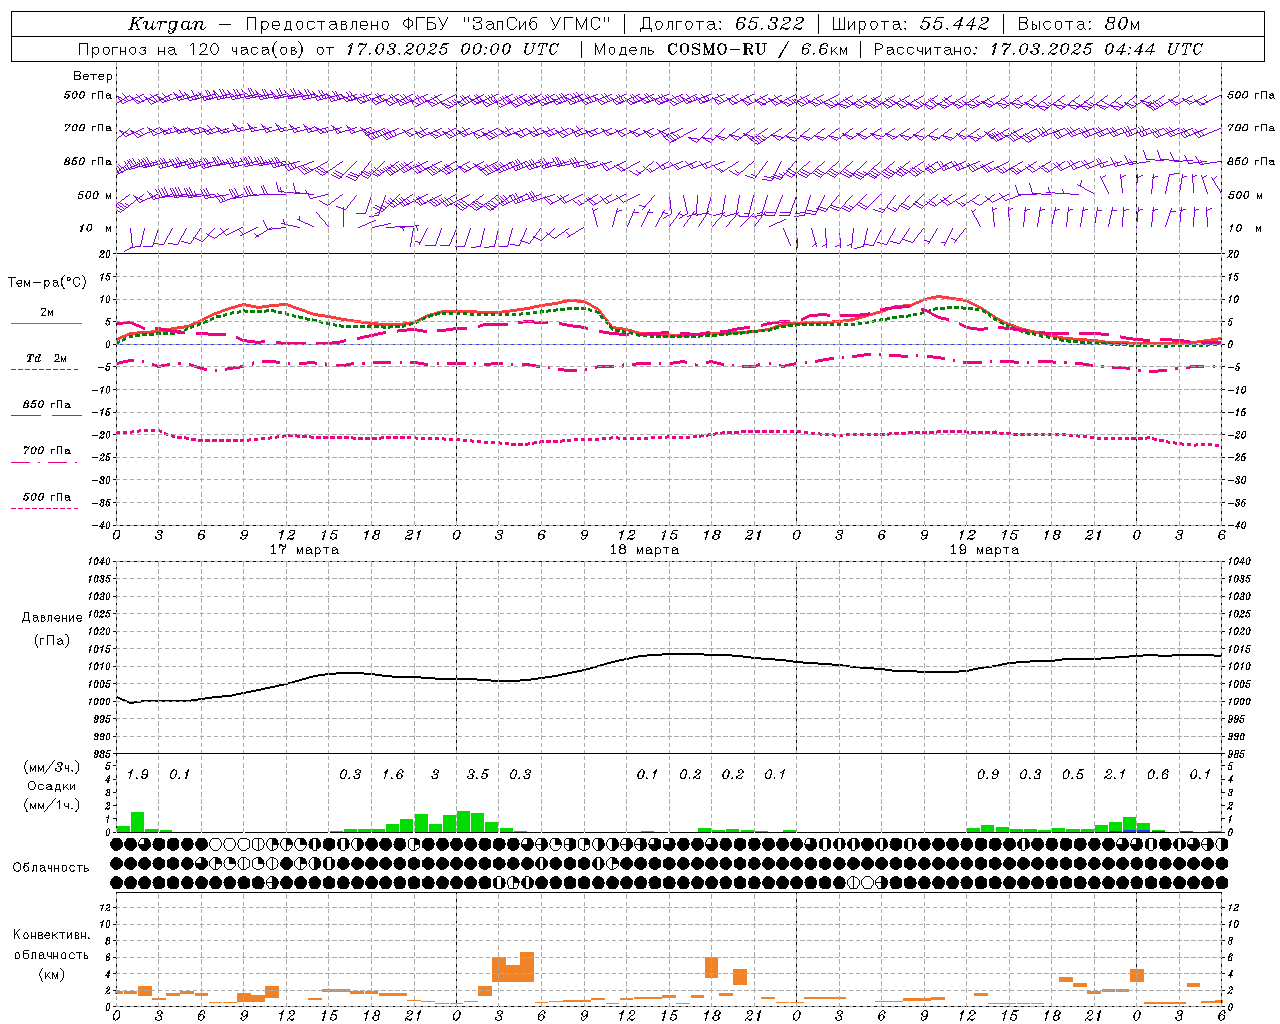Click the 'Облачность' cloud cover label
This screenshot has height=1024, width=1280.
click(51, 867)
